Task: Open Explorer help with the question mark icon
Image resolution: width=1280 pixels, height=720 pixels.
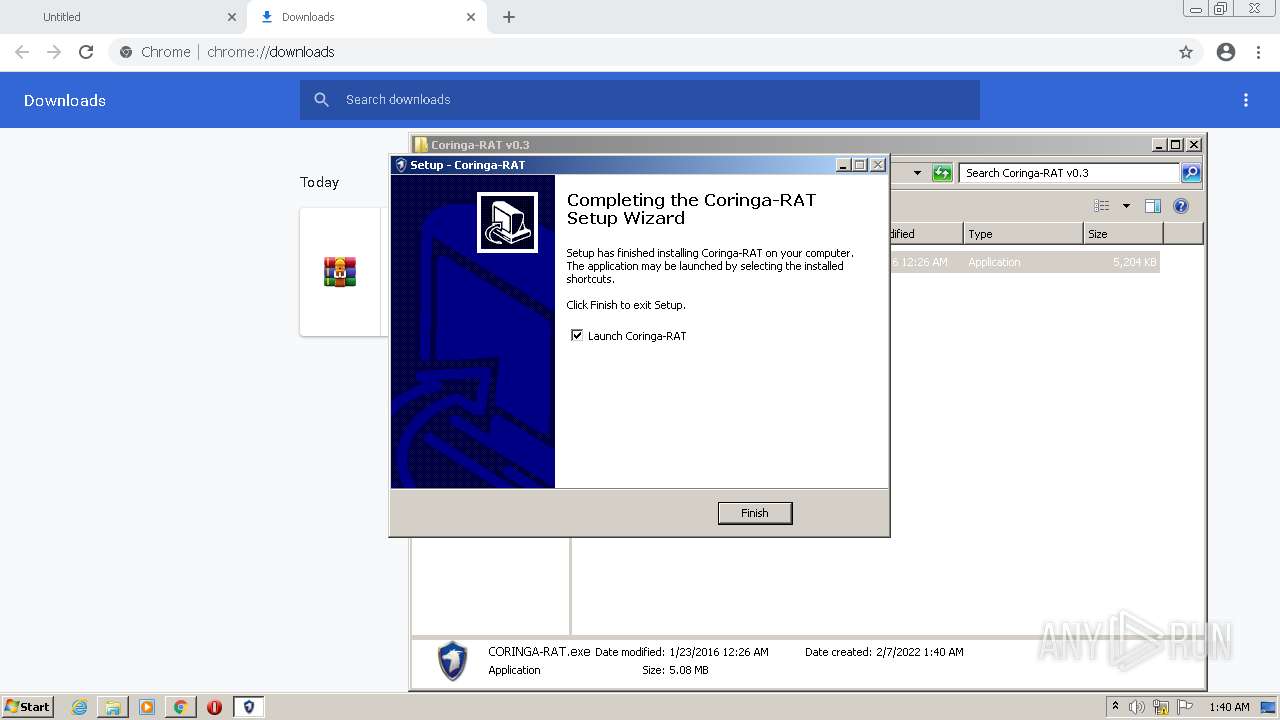Action: [1181, 206]
